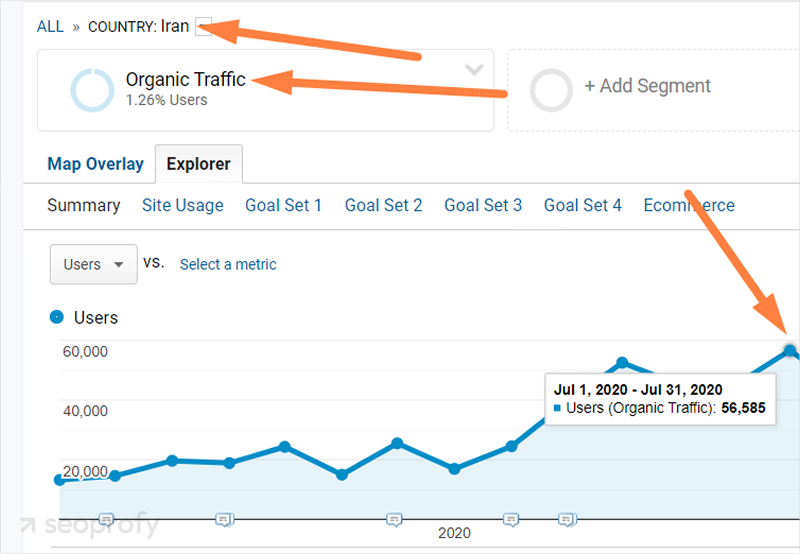Switch to Goal Set 1 metrics
The height and width of the screenshot is (554, 800).
tap(284, 205)
